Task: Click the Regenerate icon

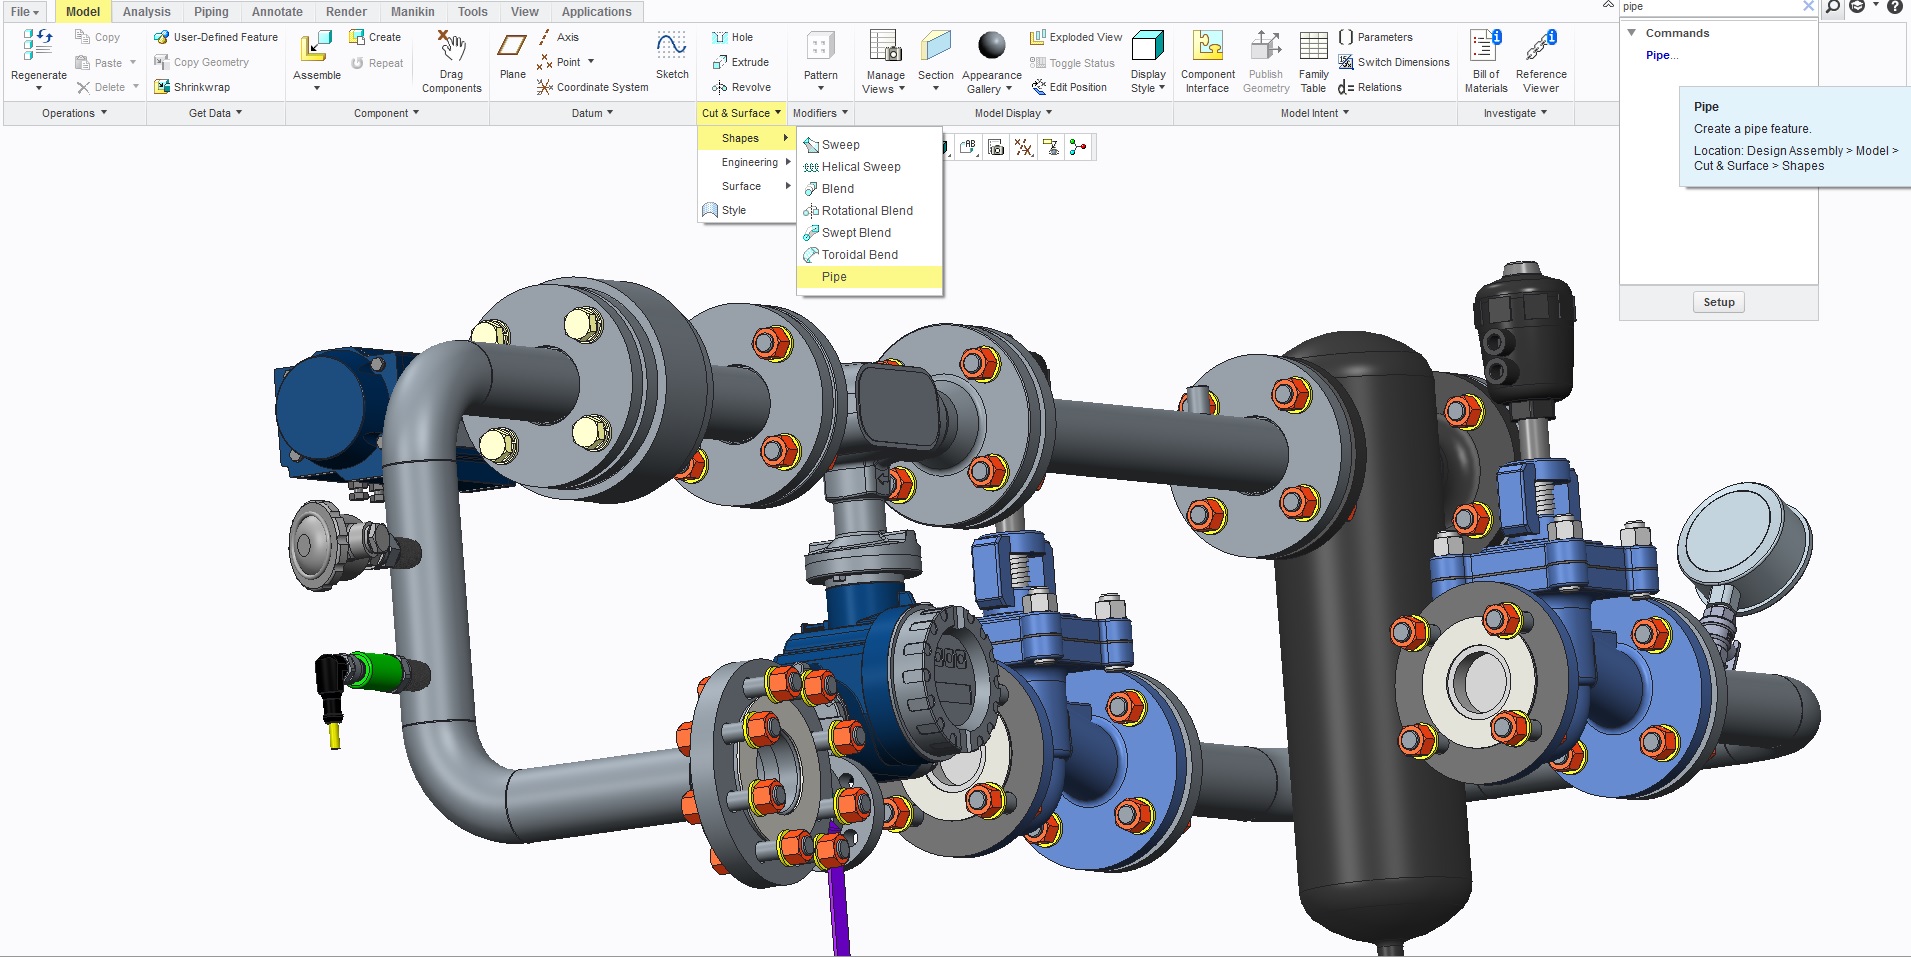Action: tap(38, 46)
